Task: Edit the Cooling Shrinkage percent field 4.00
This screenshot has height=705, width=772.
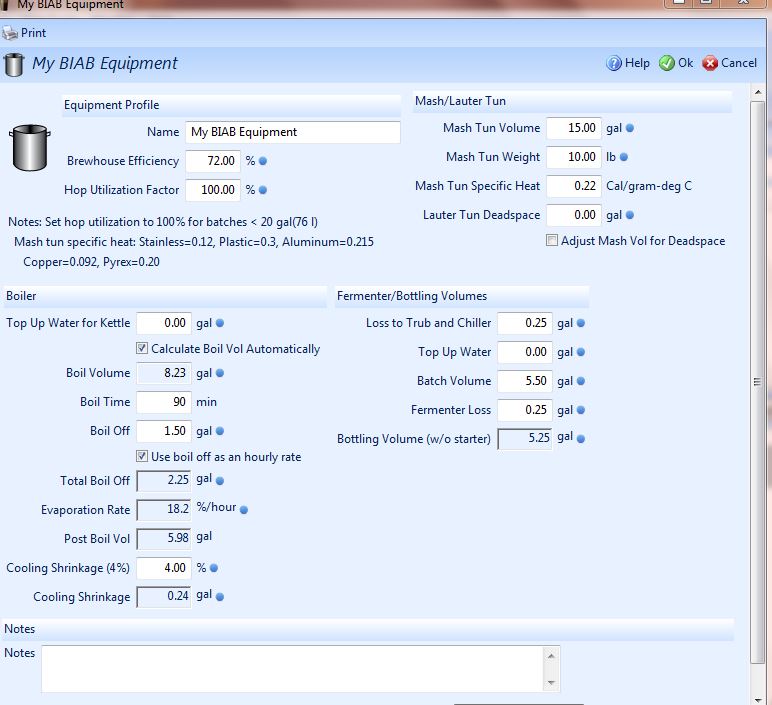Action: click(x=164, y=568)
